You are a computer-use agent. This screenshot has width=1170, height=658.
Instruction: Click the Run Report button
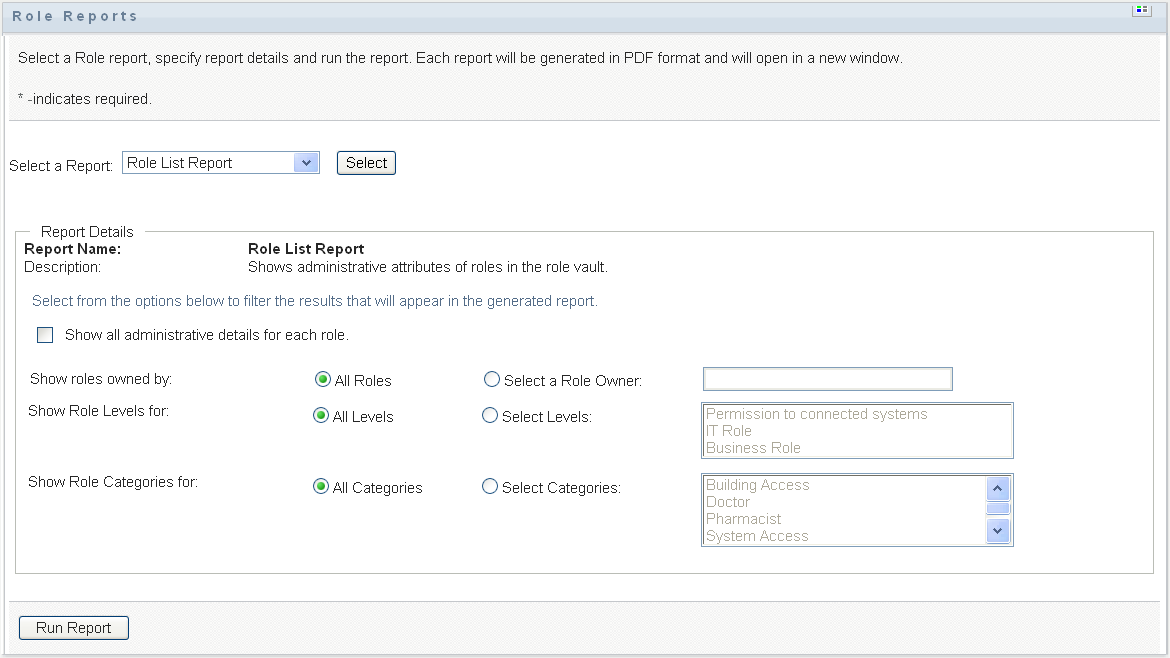74,628
